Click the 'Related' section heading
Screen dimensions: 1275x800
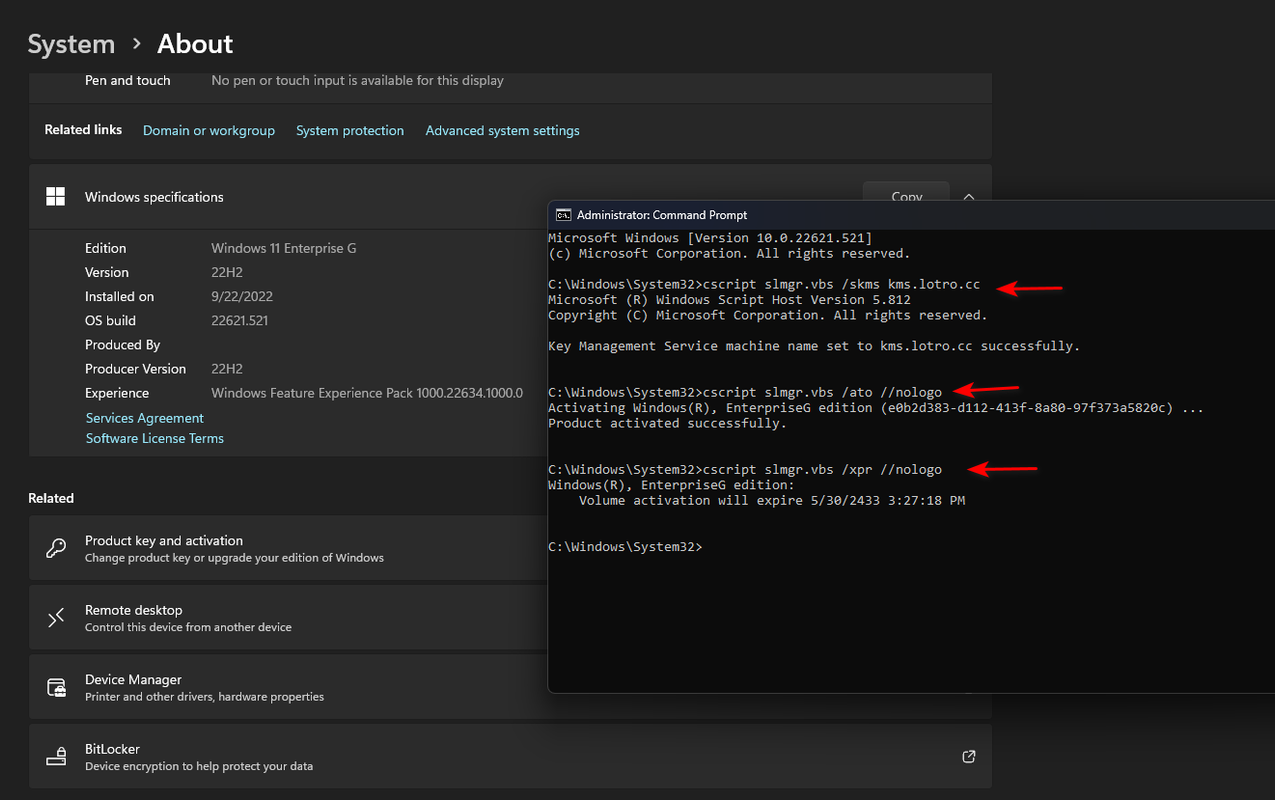51,498
